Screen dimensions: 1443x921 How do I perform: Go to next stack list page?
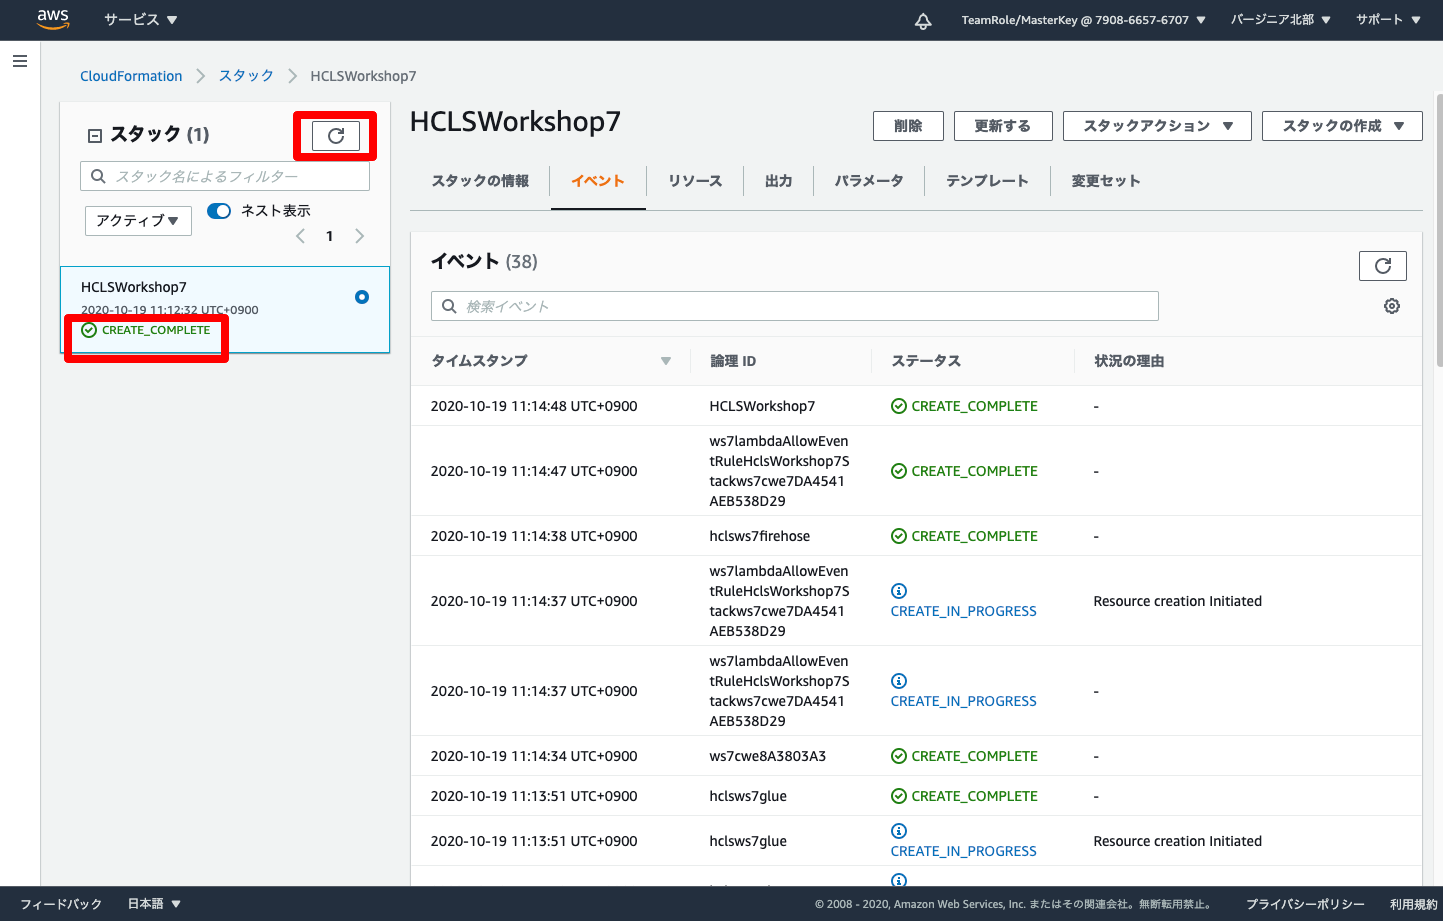[x=360, y=236]
